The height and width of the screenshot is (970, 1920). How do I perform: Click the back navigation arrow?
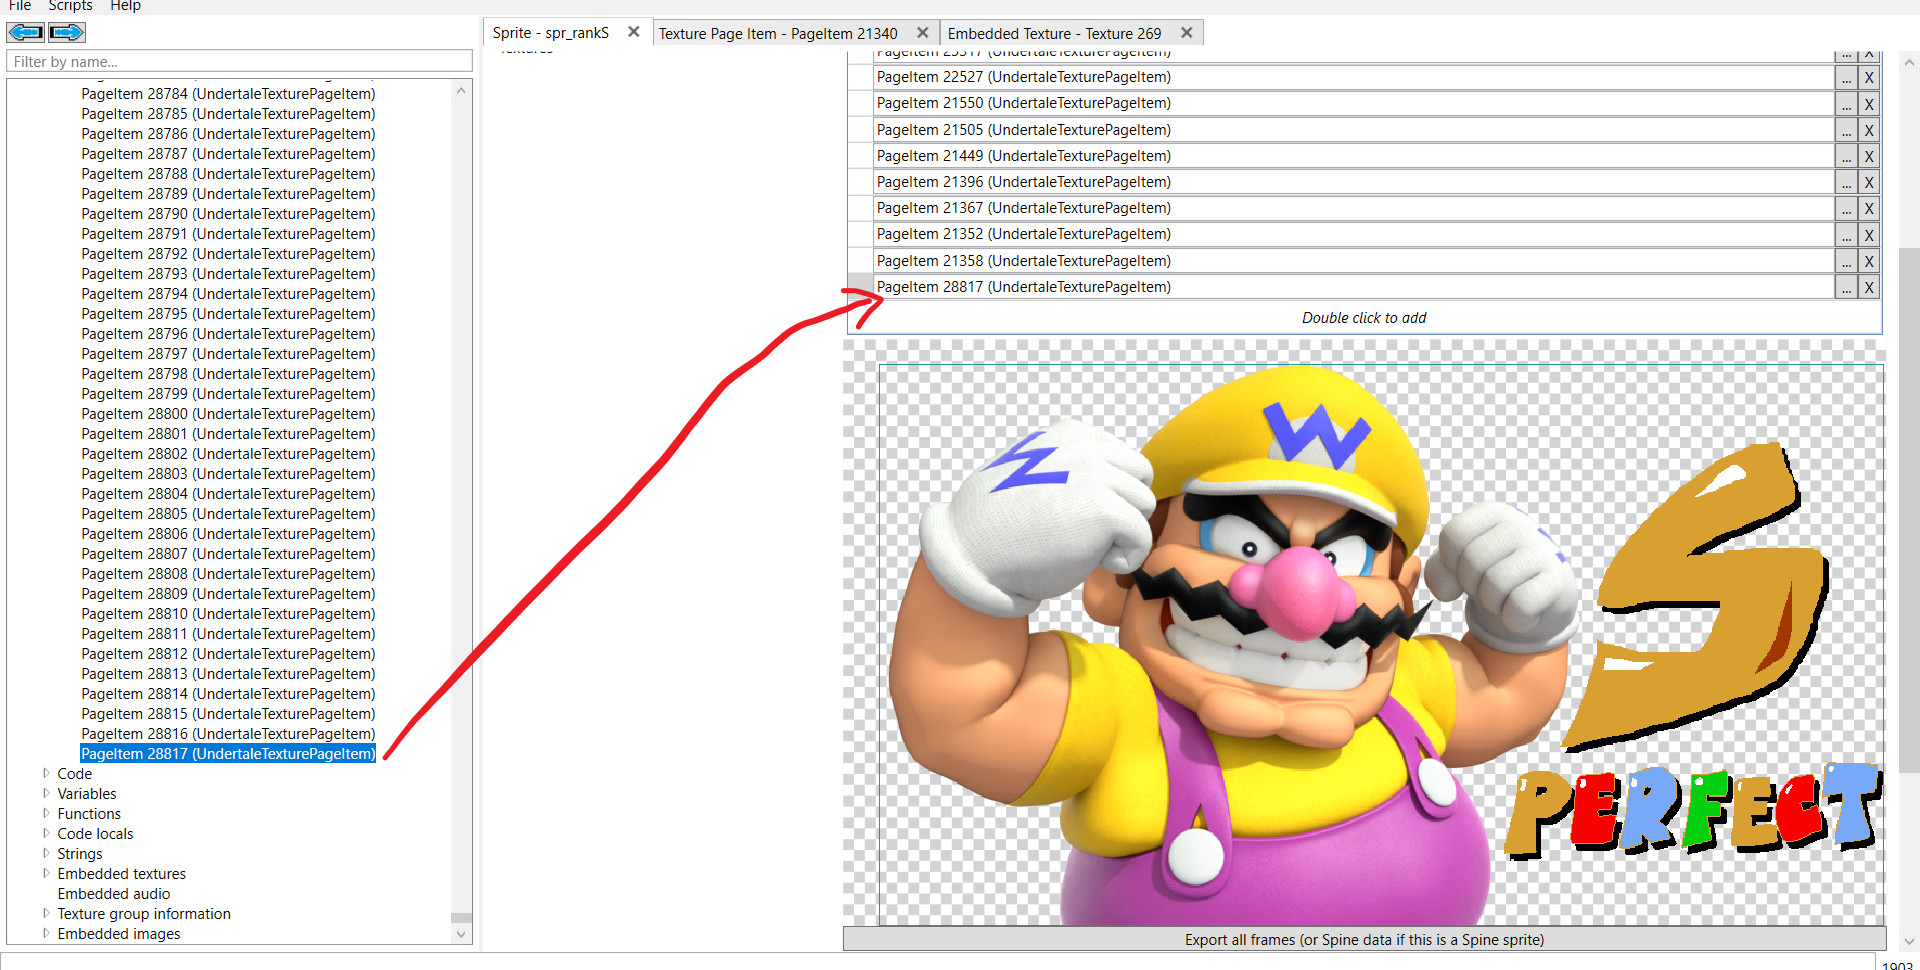point(26,33)
